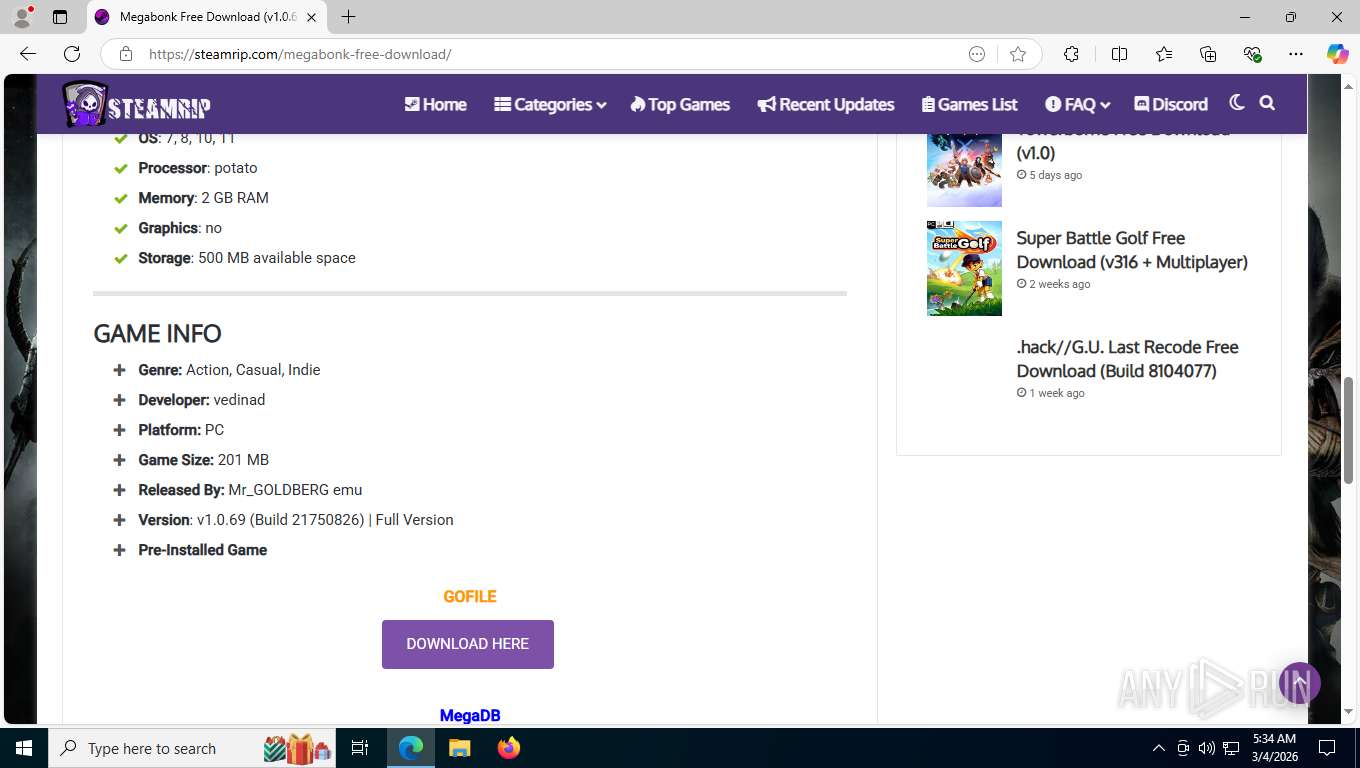Open Super Battle Golf thumbnail image
This screenshot has height=768, width=1360.
click(x=964, y=268)
